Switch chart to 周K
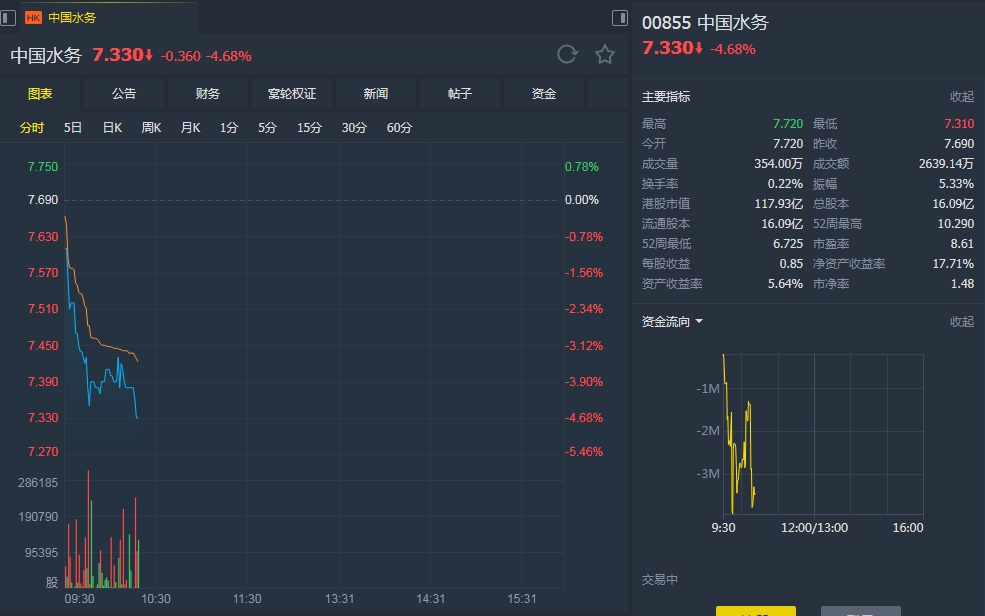 pos(151,127)
